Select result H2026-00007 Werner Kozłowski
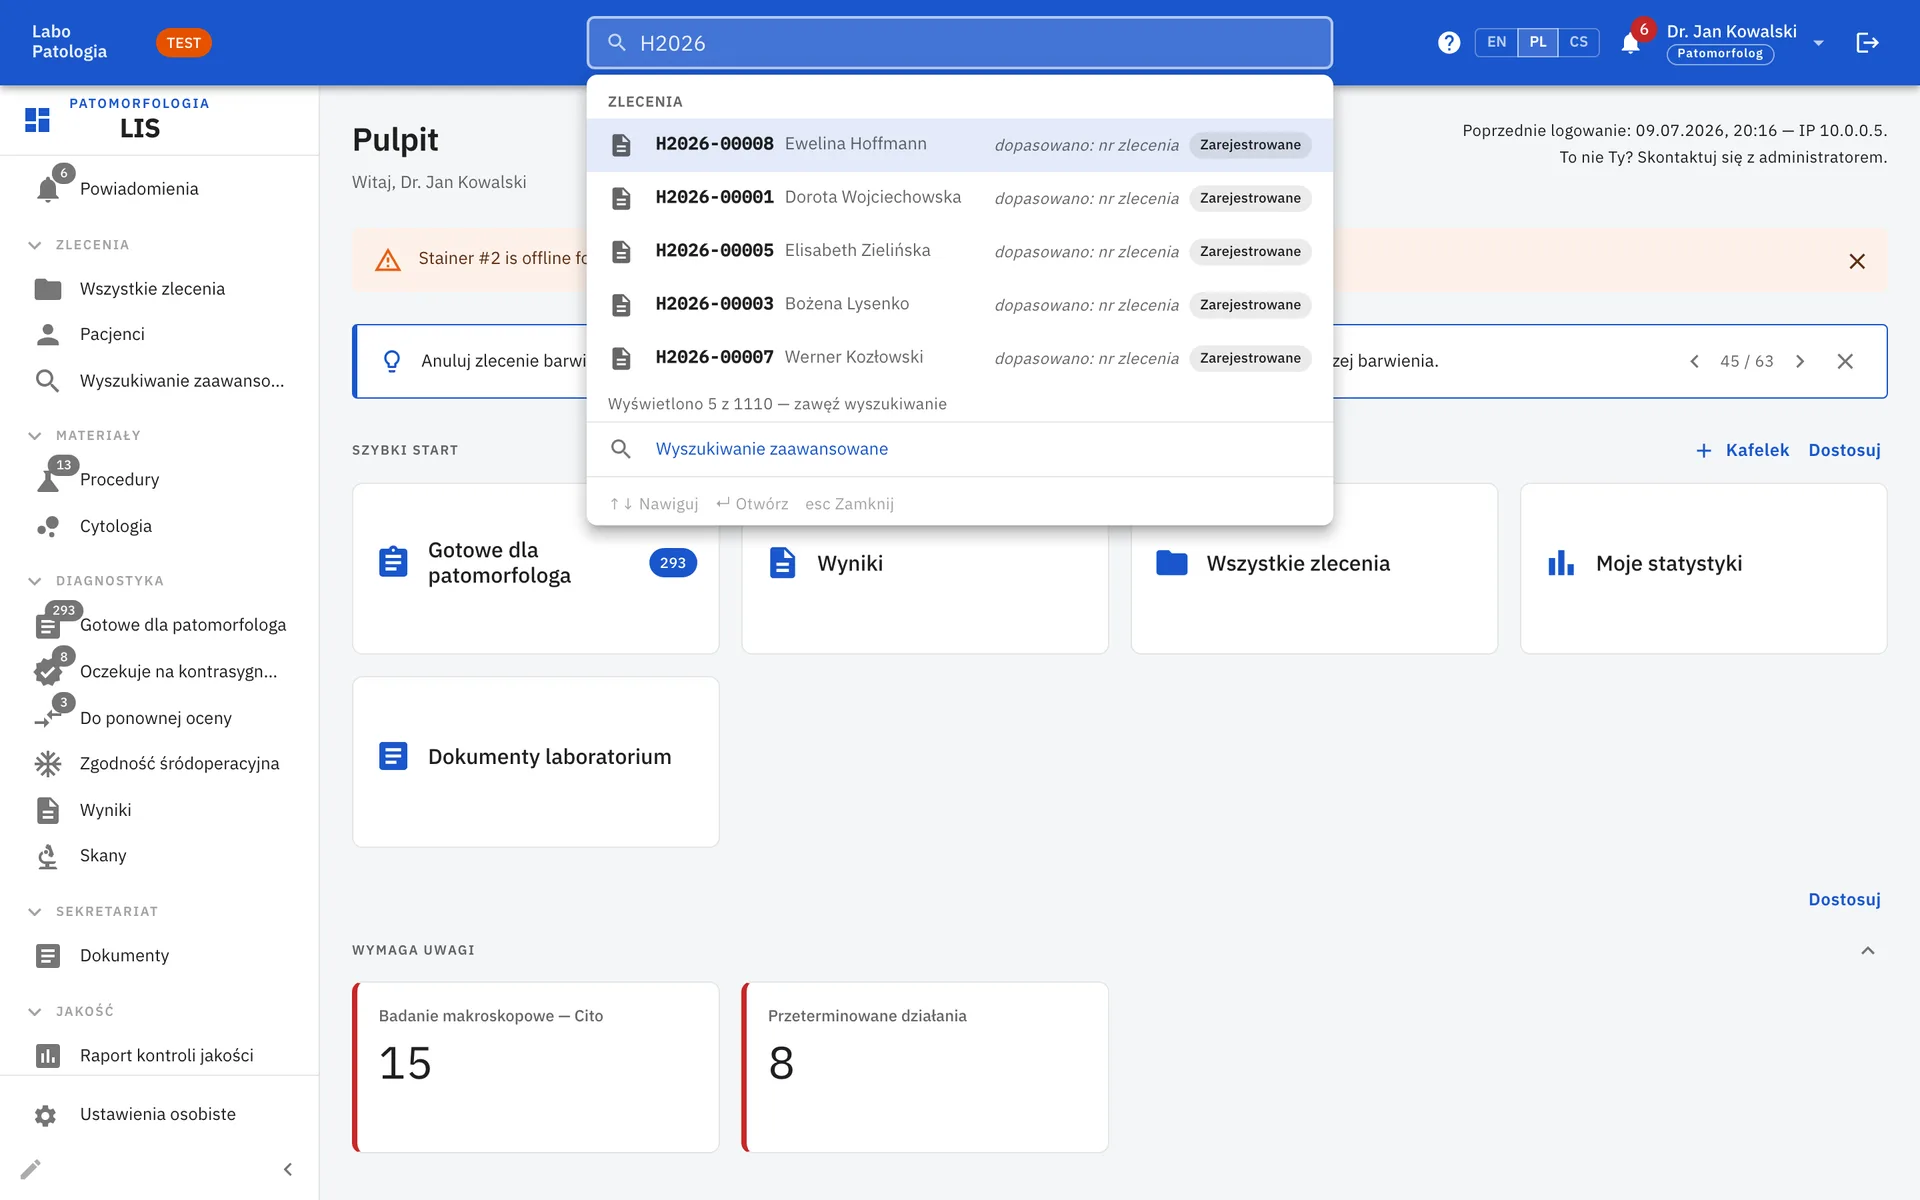The width and height of the screenshot is (1920, 1200). [x=960, y=358]
